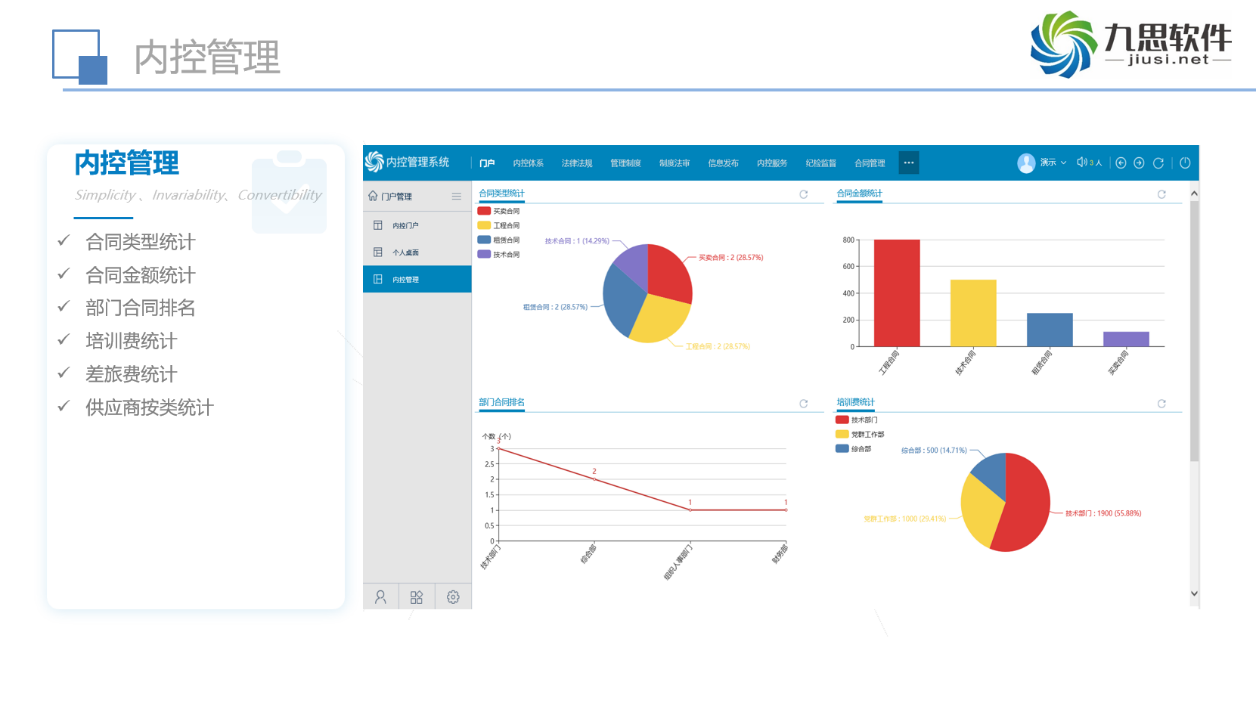Click the back arrow circle icon

click(x=1121, y=163)
